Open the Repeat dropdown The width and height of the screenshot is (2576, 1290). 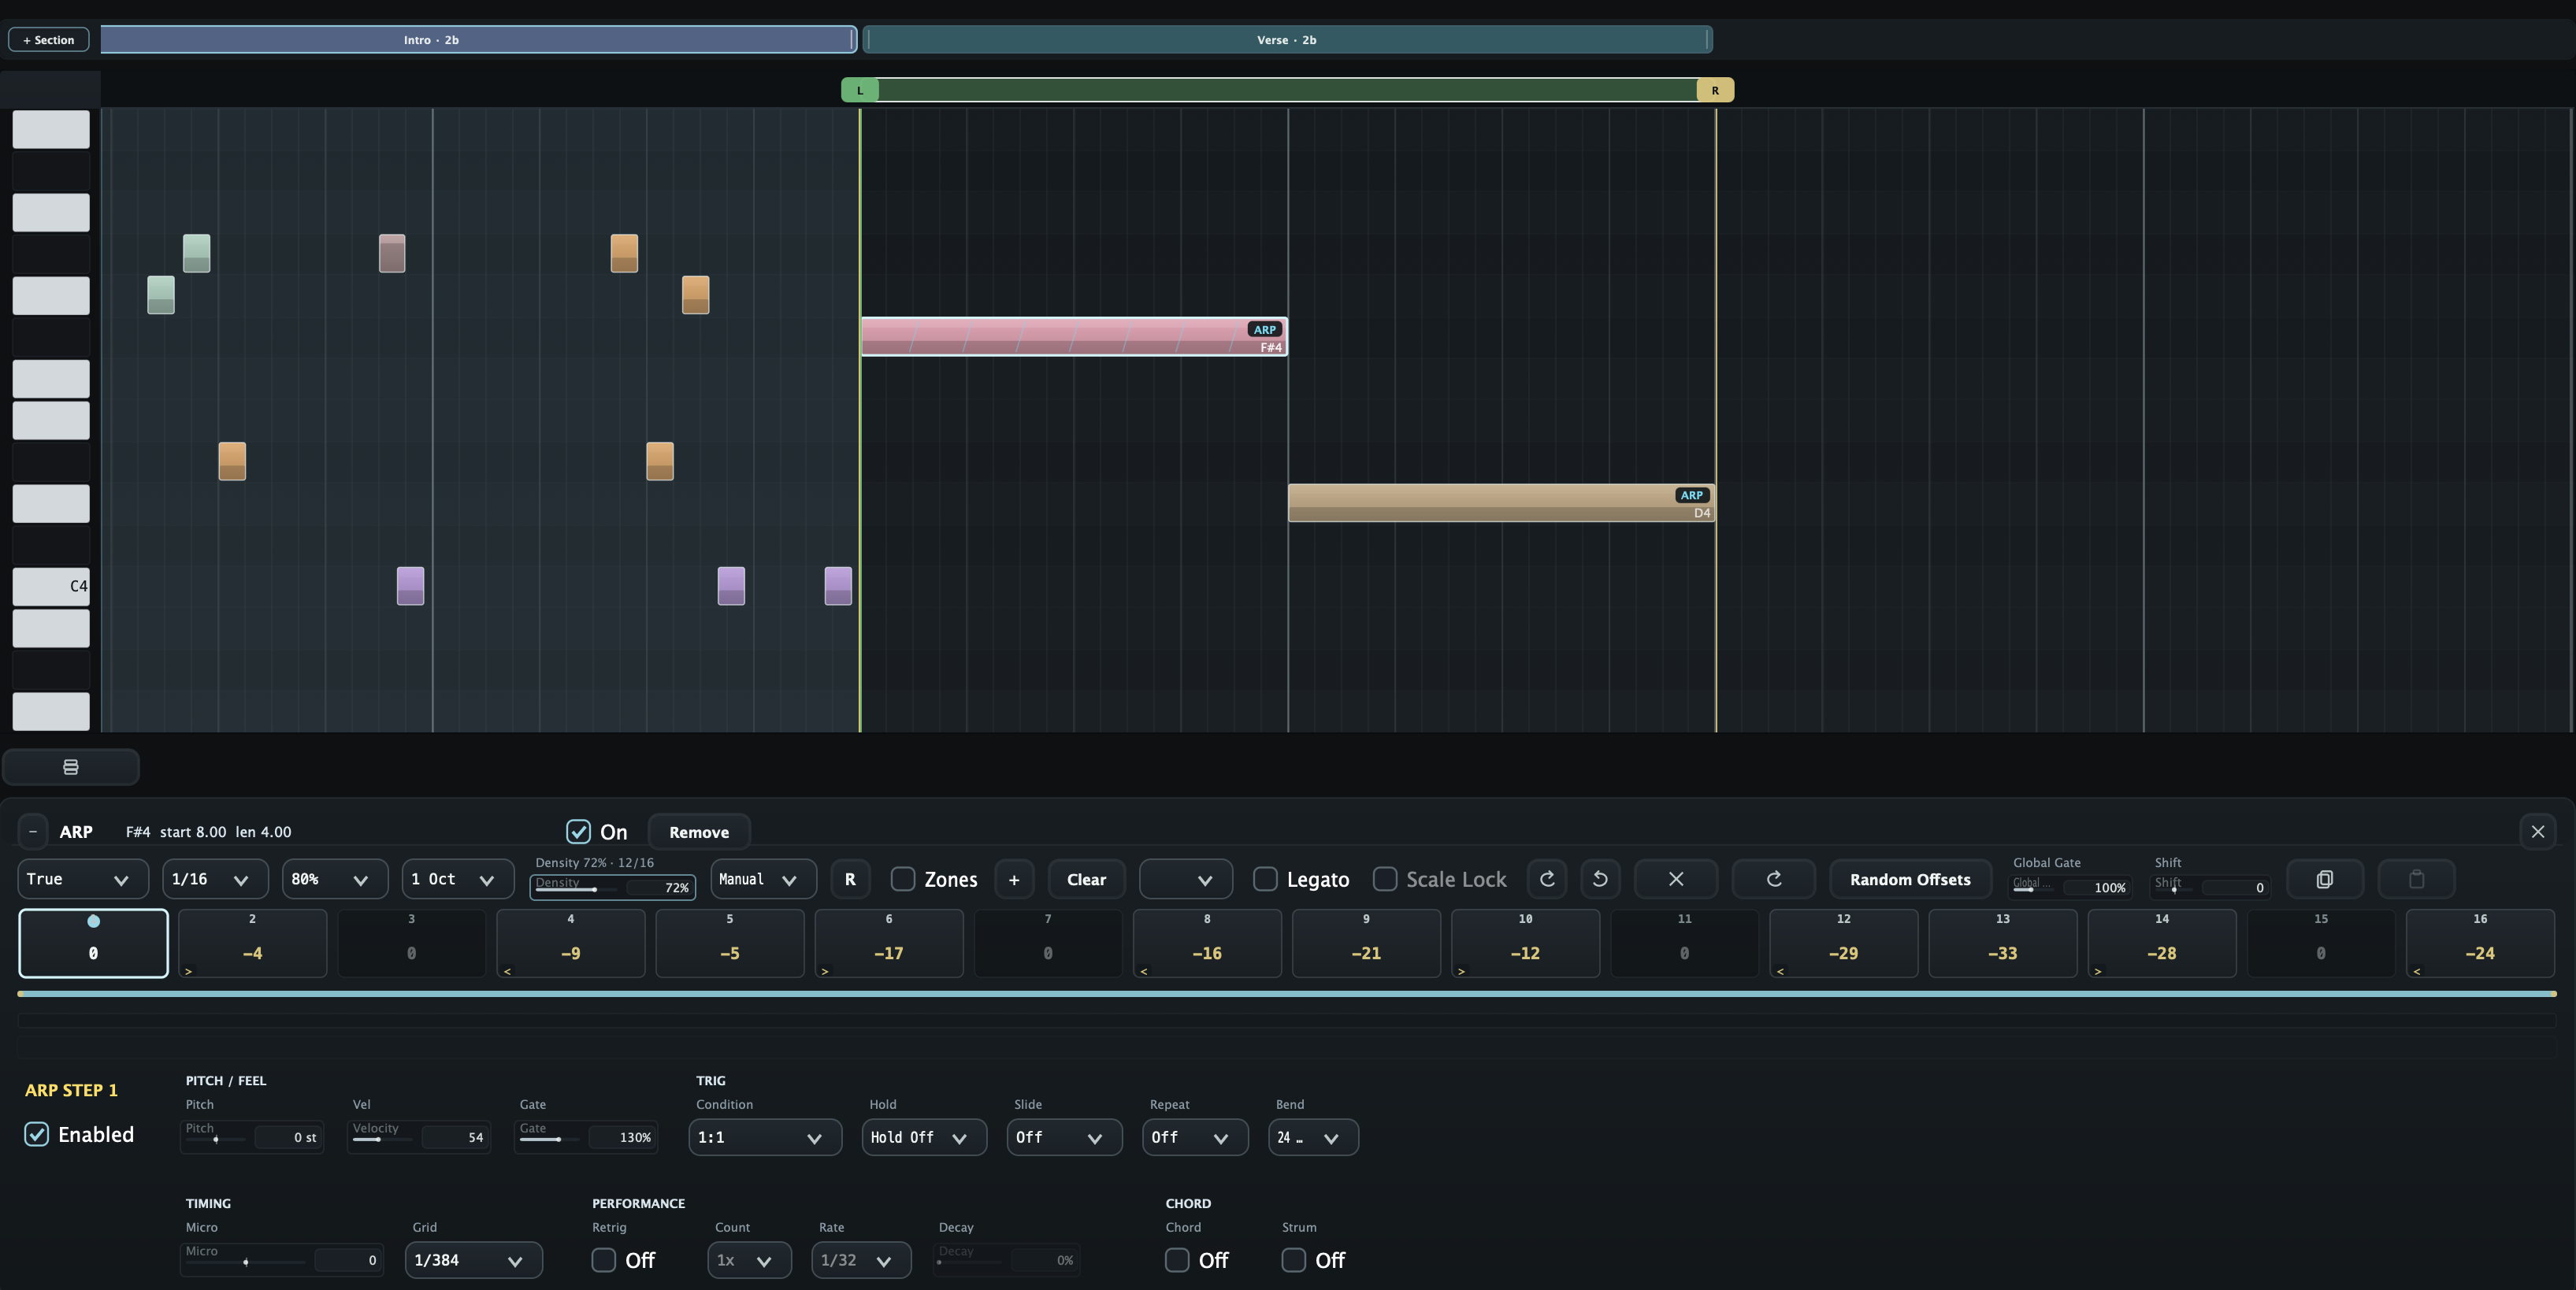pyautogui.click(x=1195, y=1137)
